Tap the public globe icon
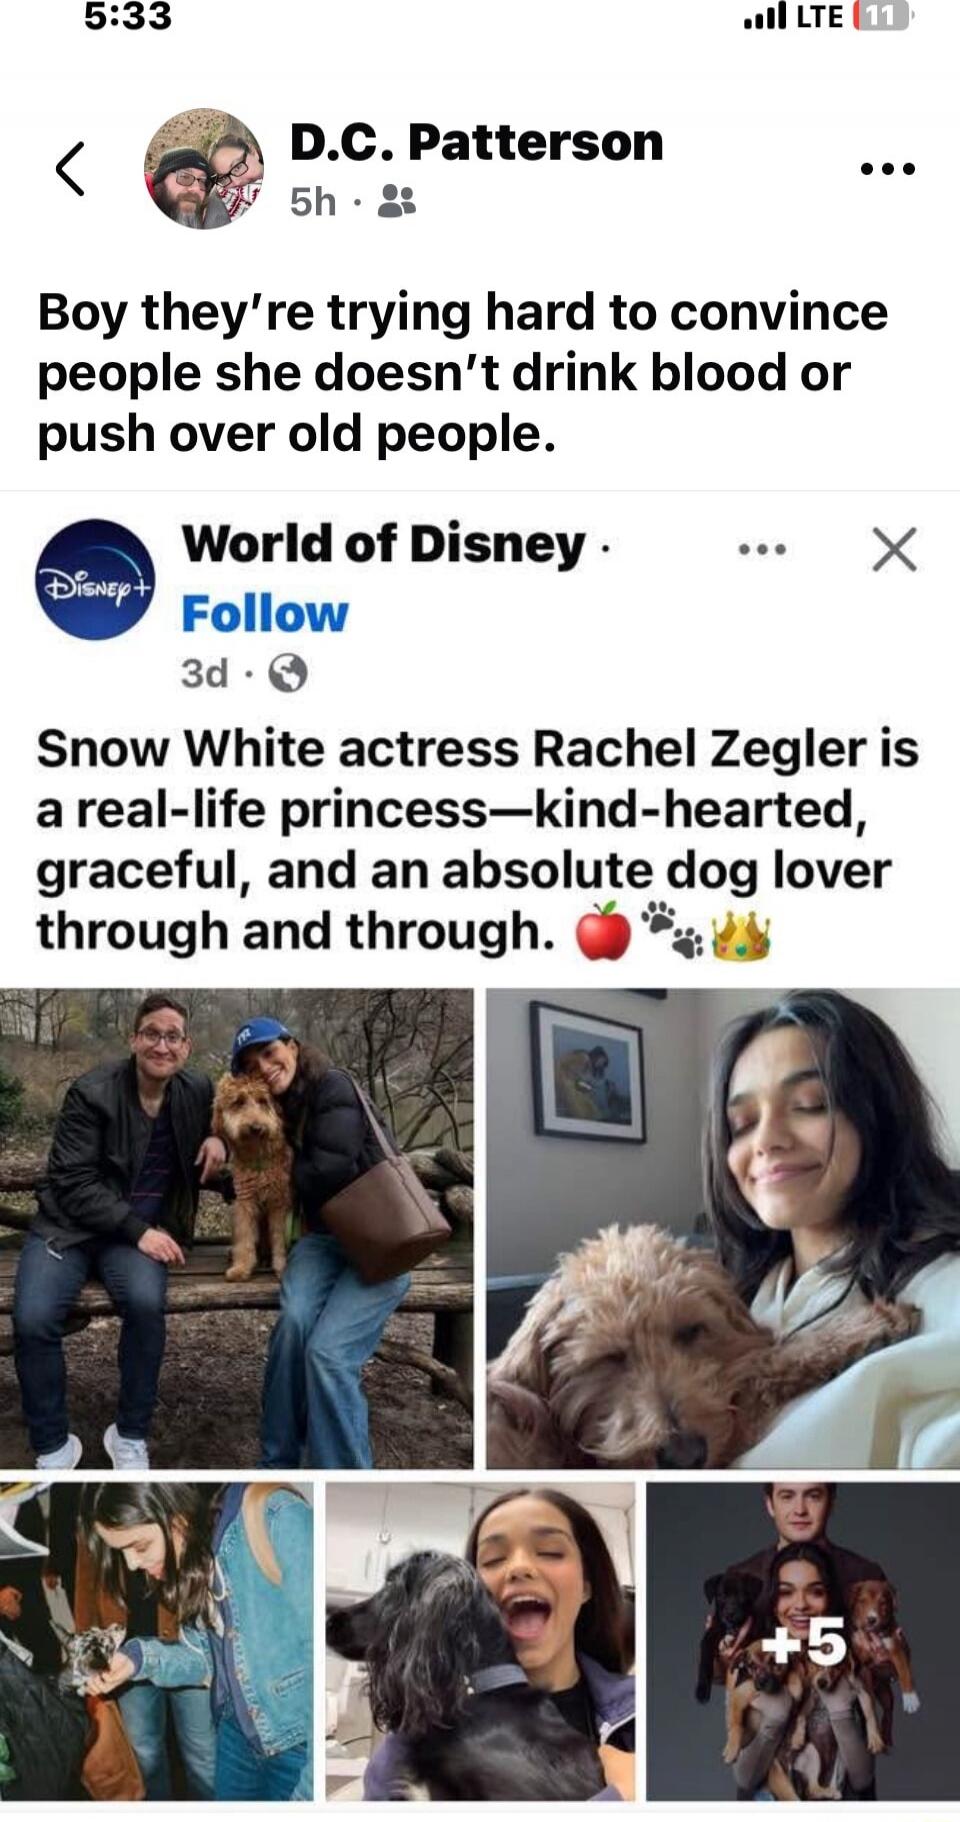The height and width of the screenshot is (1822, 960). coord(288,673)
